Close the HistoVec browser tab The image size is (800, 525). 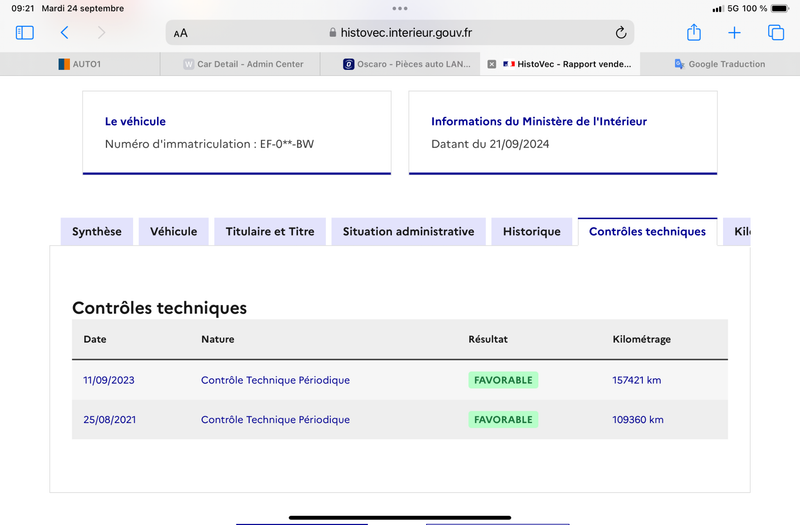point(492,64)
